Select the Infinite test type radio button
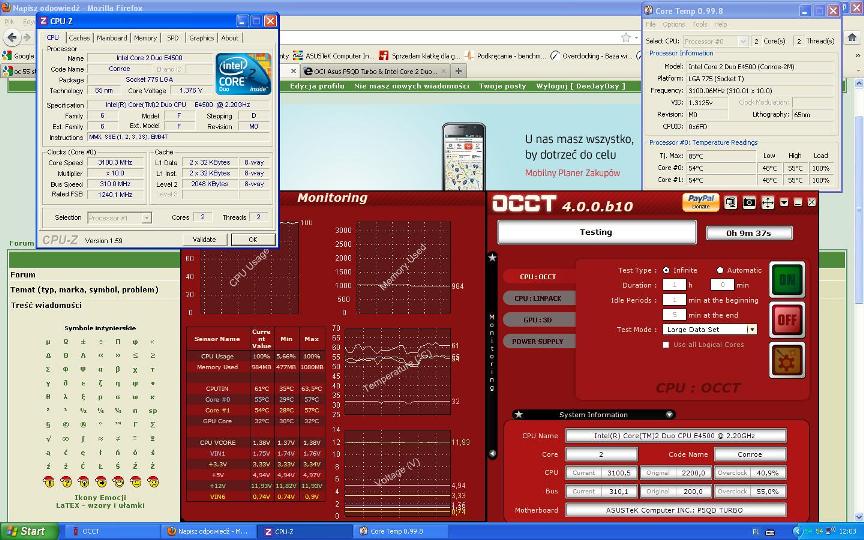864x540 pixels. [x=666, y=270]
